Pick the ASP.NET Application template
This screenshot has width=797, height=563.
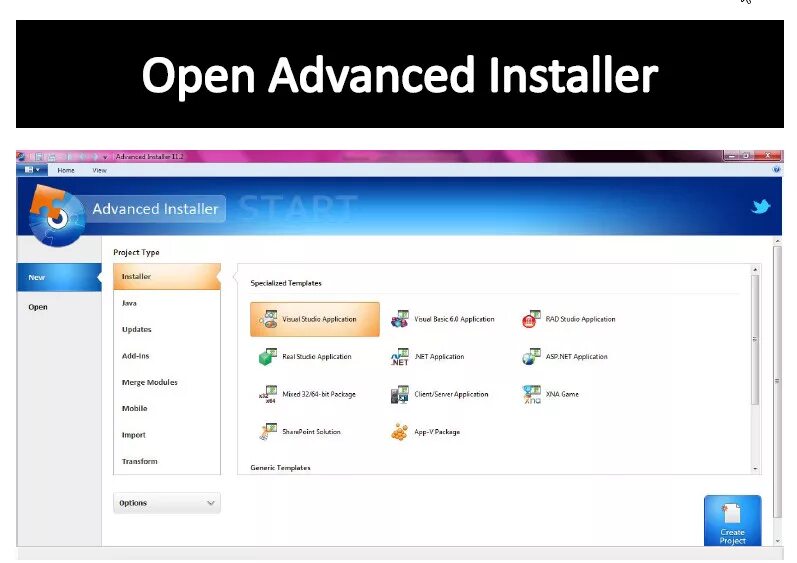(565, 357)
